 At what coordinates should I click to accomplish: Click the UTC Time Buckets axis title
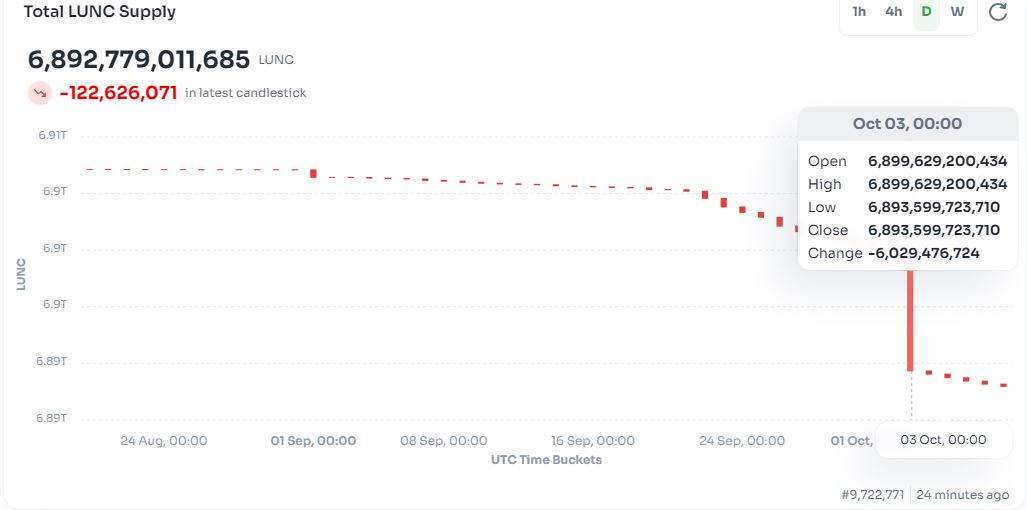coord(546,460)
